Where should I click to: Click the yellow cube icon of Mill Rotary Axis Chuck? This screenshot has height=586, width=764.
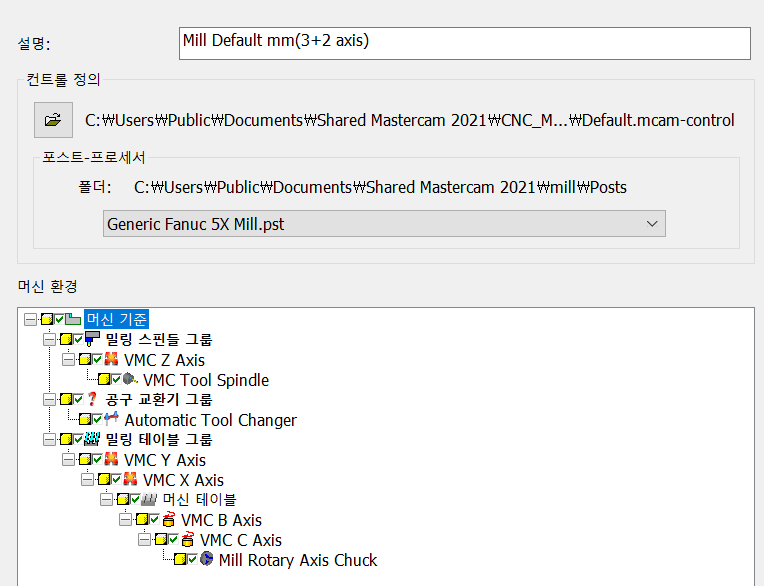click(180, 559)
